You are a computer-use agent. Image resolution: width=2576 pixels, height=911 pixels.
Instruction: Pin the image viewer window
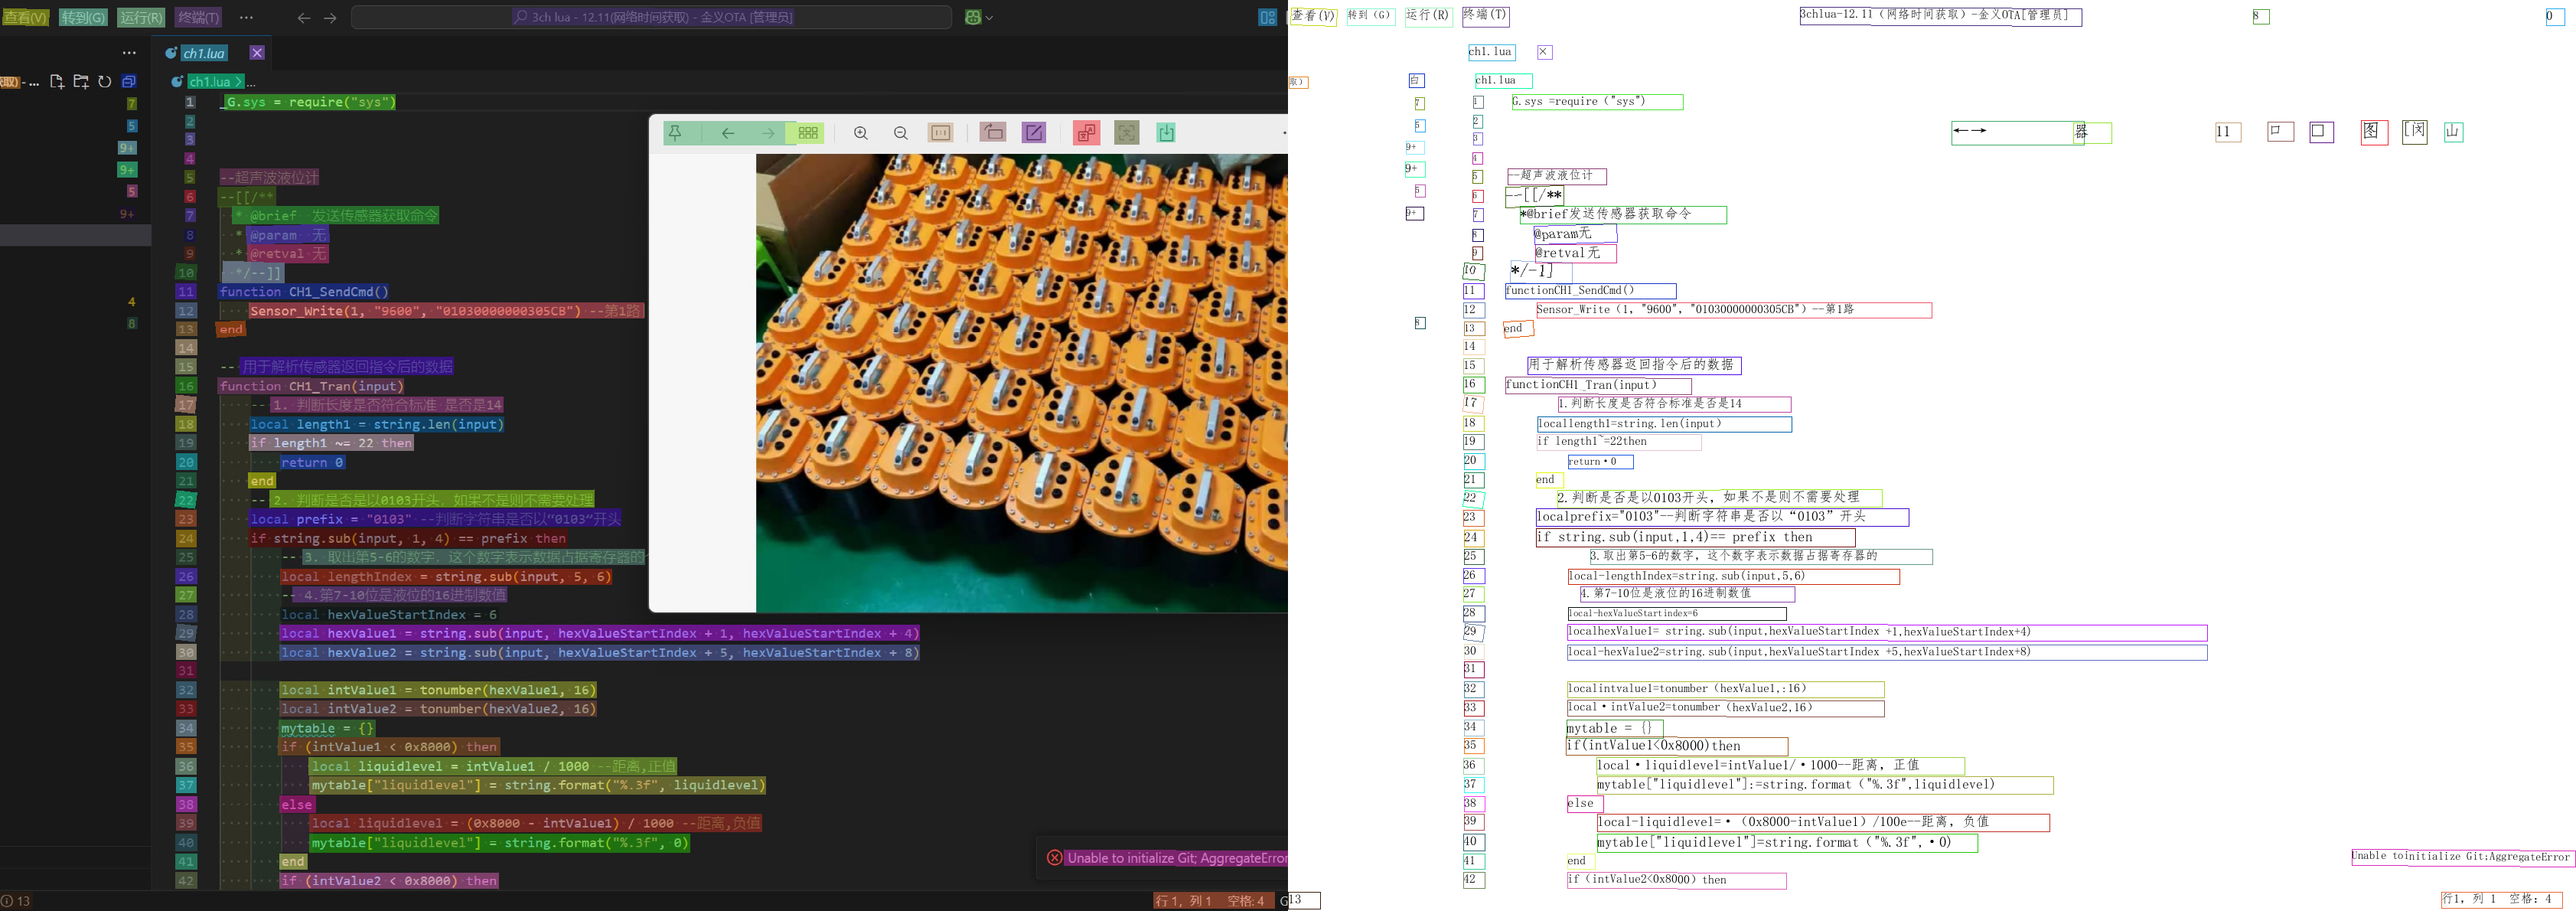coord(675,133)
